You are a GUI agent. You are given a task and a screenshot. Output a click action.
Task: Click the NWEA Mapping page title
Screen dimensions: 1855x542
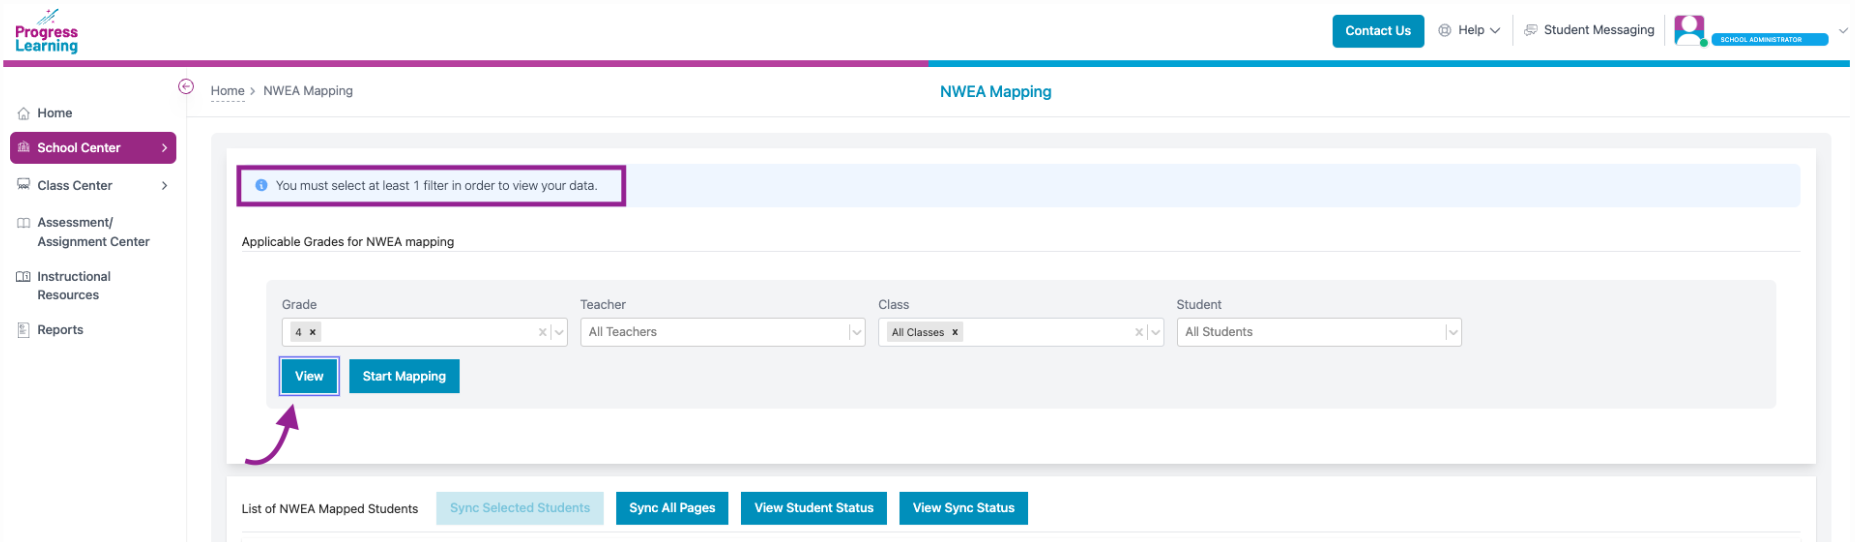click(x=996, y=92)
